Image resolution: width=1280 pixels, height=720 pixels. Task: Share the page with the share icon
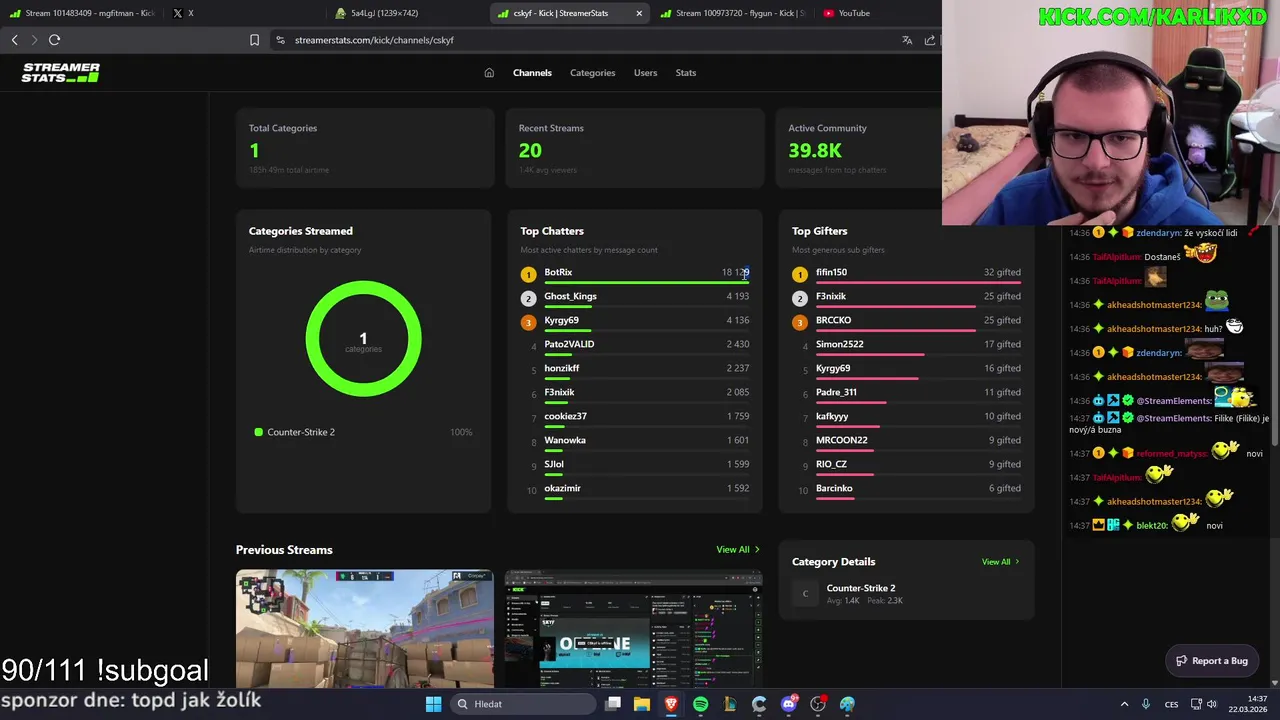point(930,40)
